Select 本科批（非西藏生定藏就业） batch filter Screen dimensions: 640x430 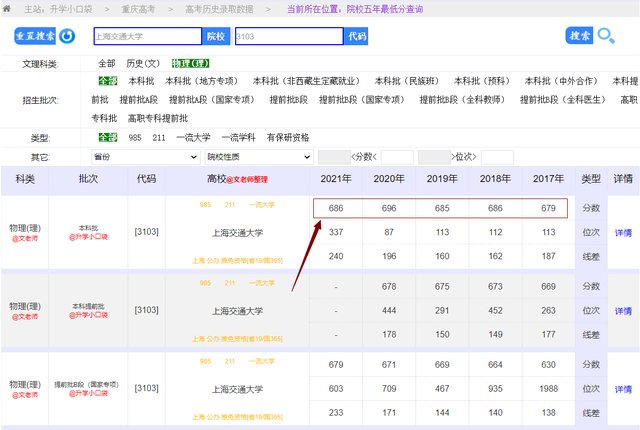[x=307, y=81]
